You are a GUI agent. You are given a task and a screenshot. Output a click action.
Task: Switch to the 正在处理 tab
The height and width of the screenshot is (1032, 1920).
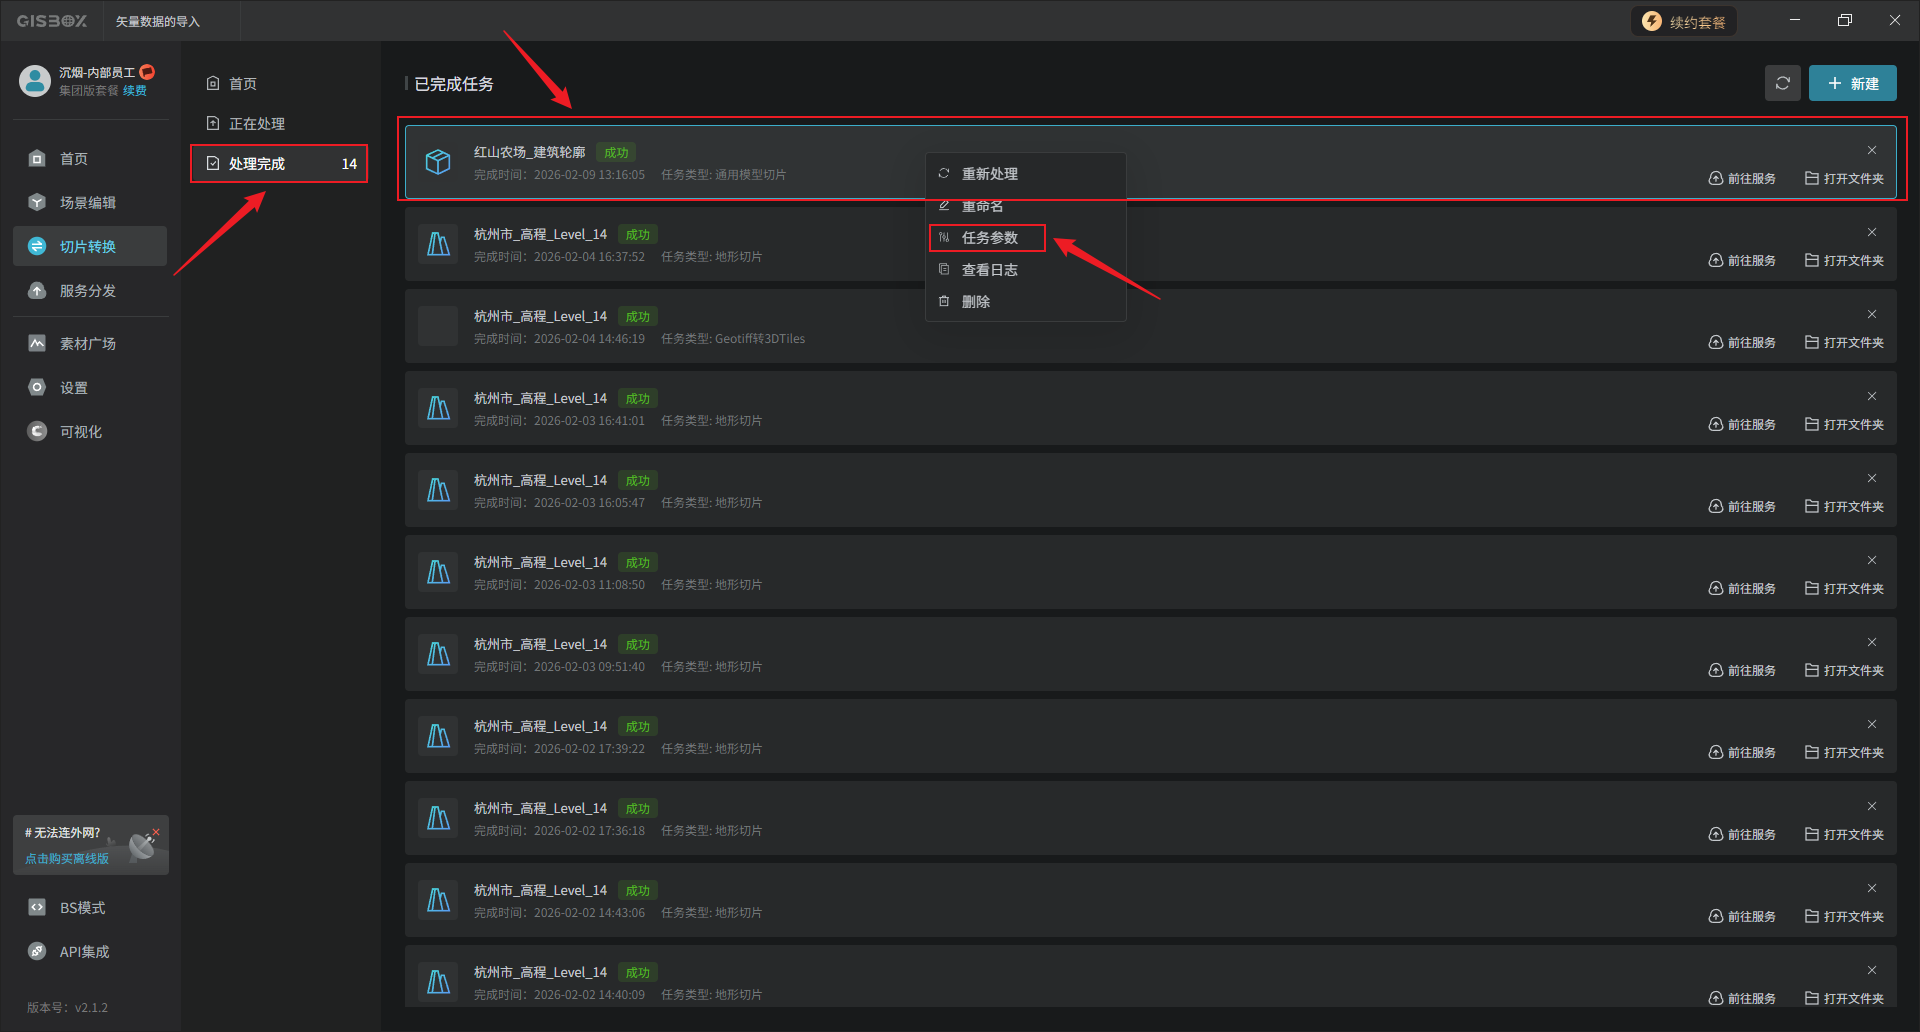pos(256,124)
